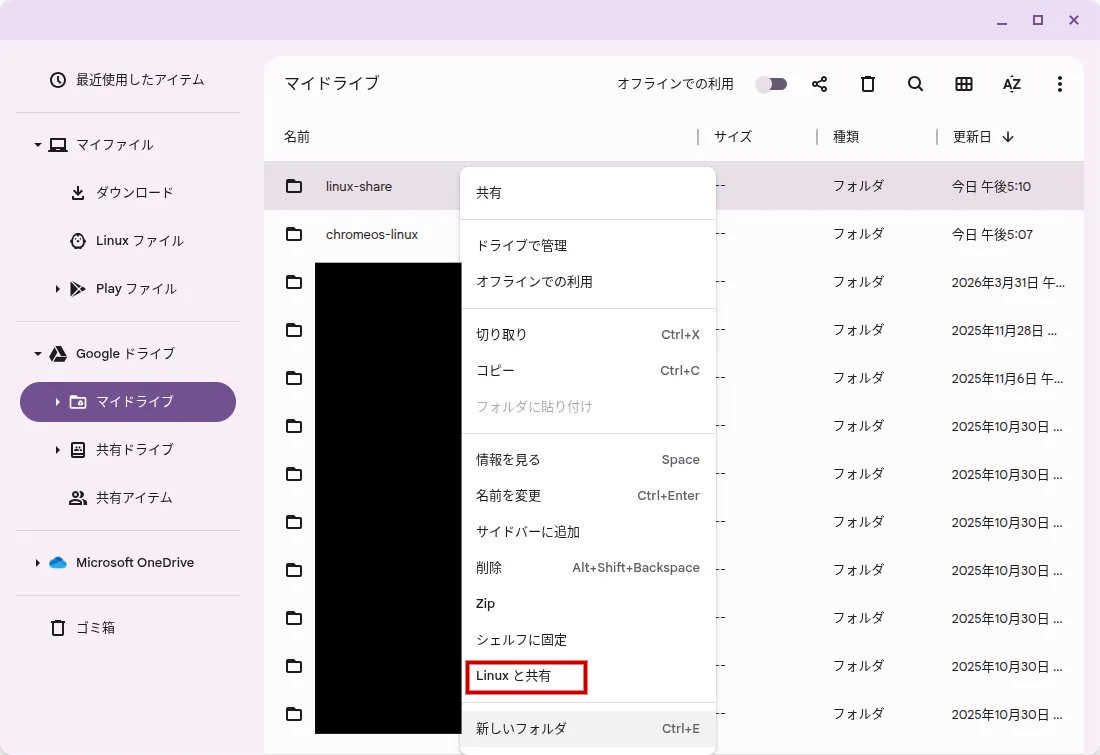This screenshot has height=755, width=1100.
Task: Collapse the Google Drive tree section
Action: click(x=38, y=354)
